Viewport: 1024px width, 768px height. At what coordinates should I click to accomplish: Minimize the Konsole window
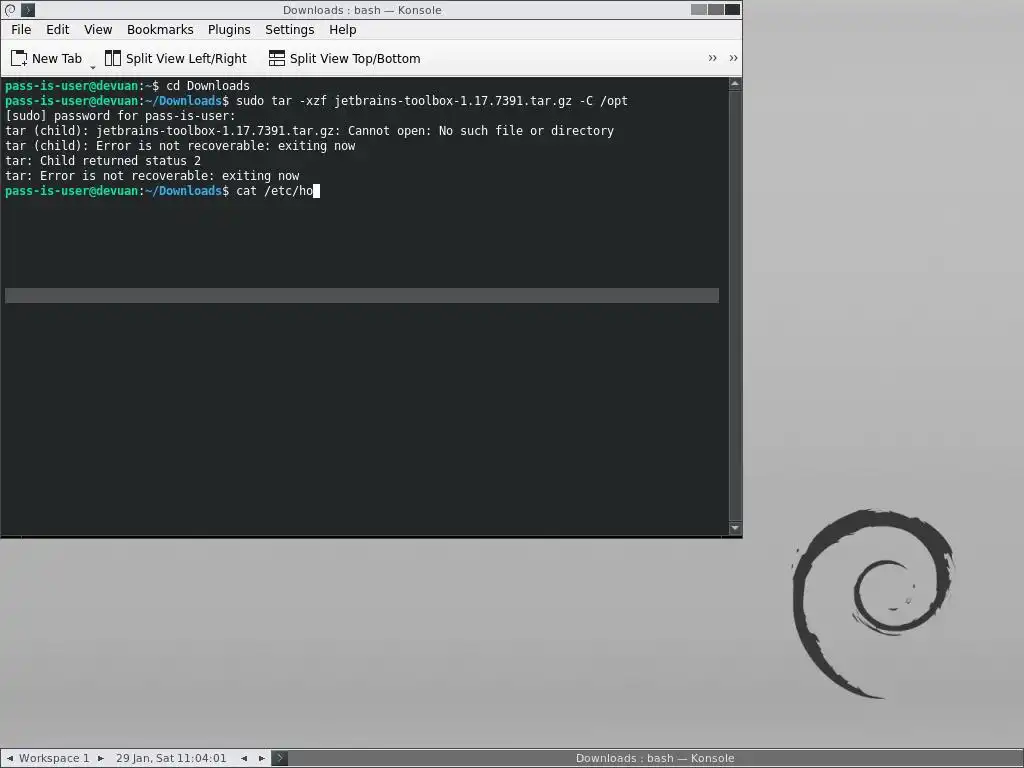[699, 10]
